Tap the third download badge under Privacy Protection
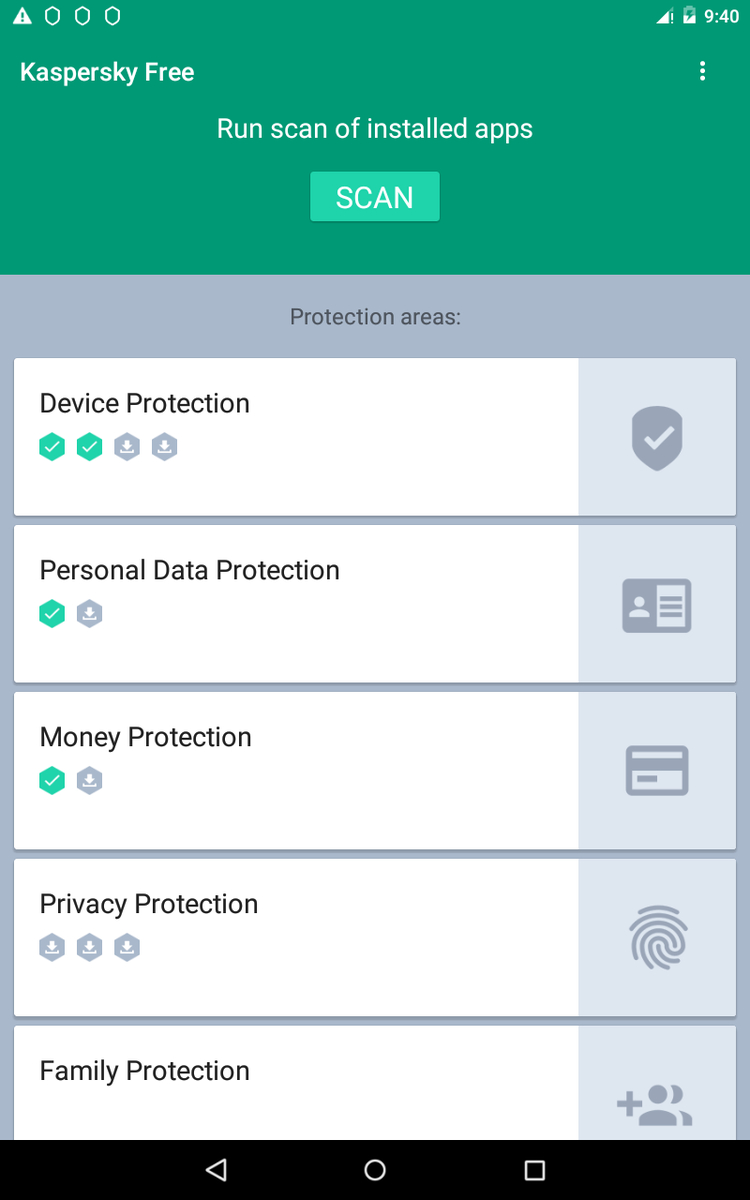Screen dimensions: 750x1200 pos(127,947)
